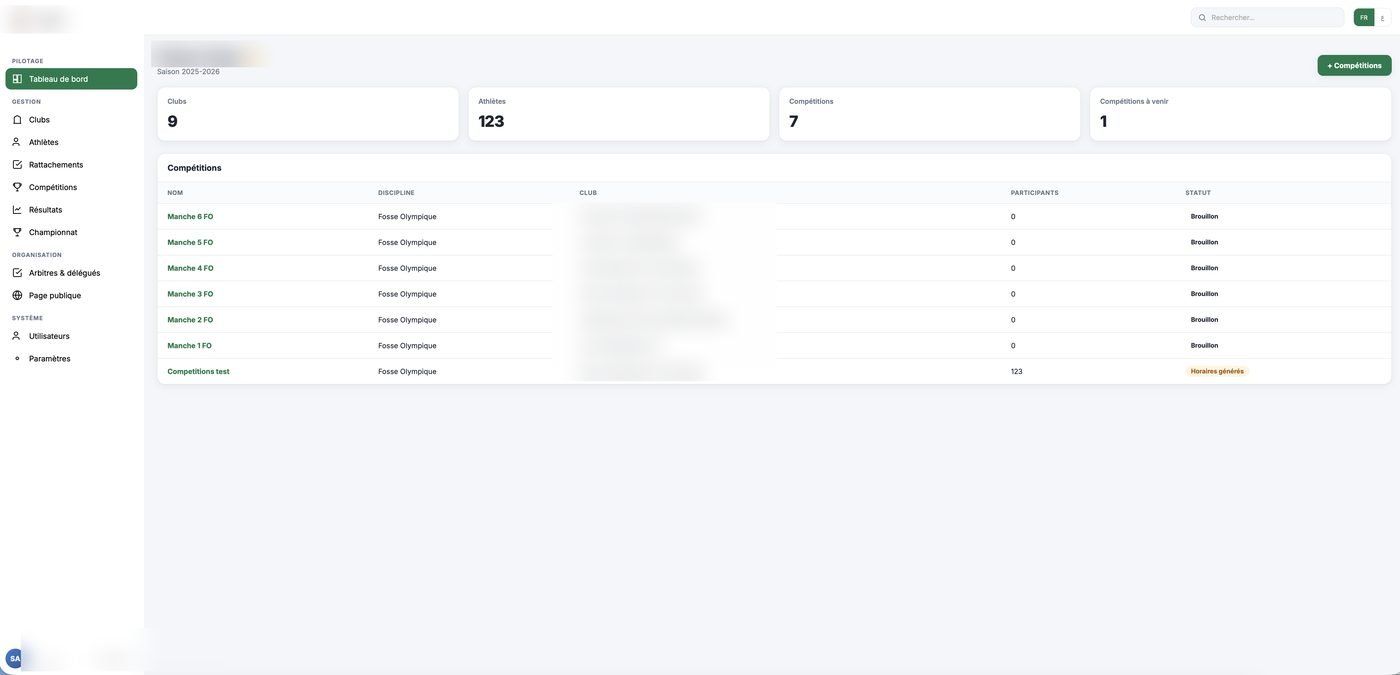
Task: Click the Championnat trophy icon
Action: tap(17, 232)
